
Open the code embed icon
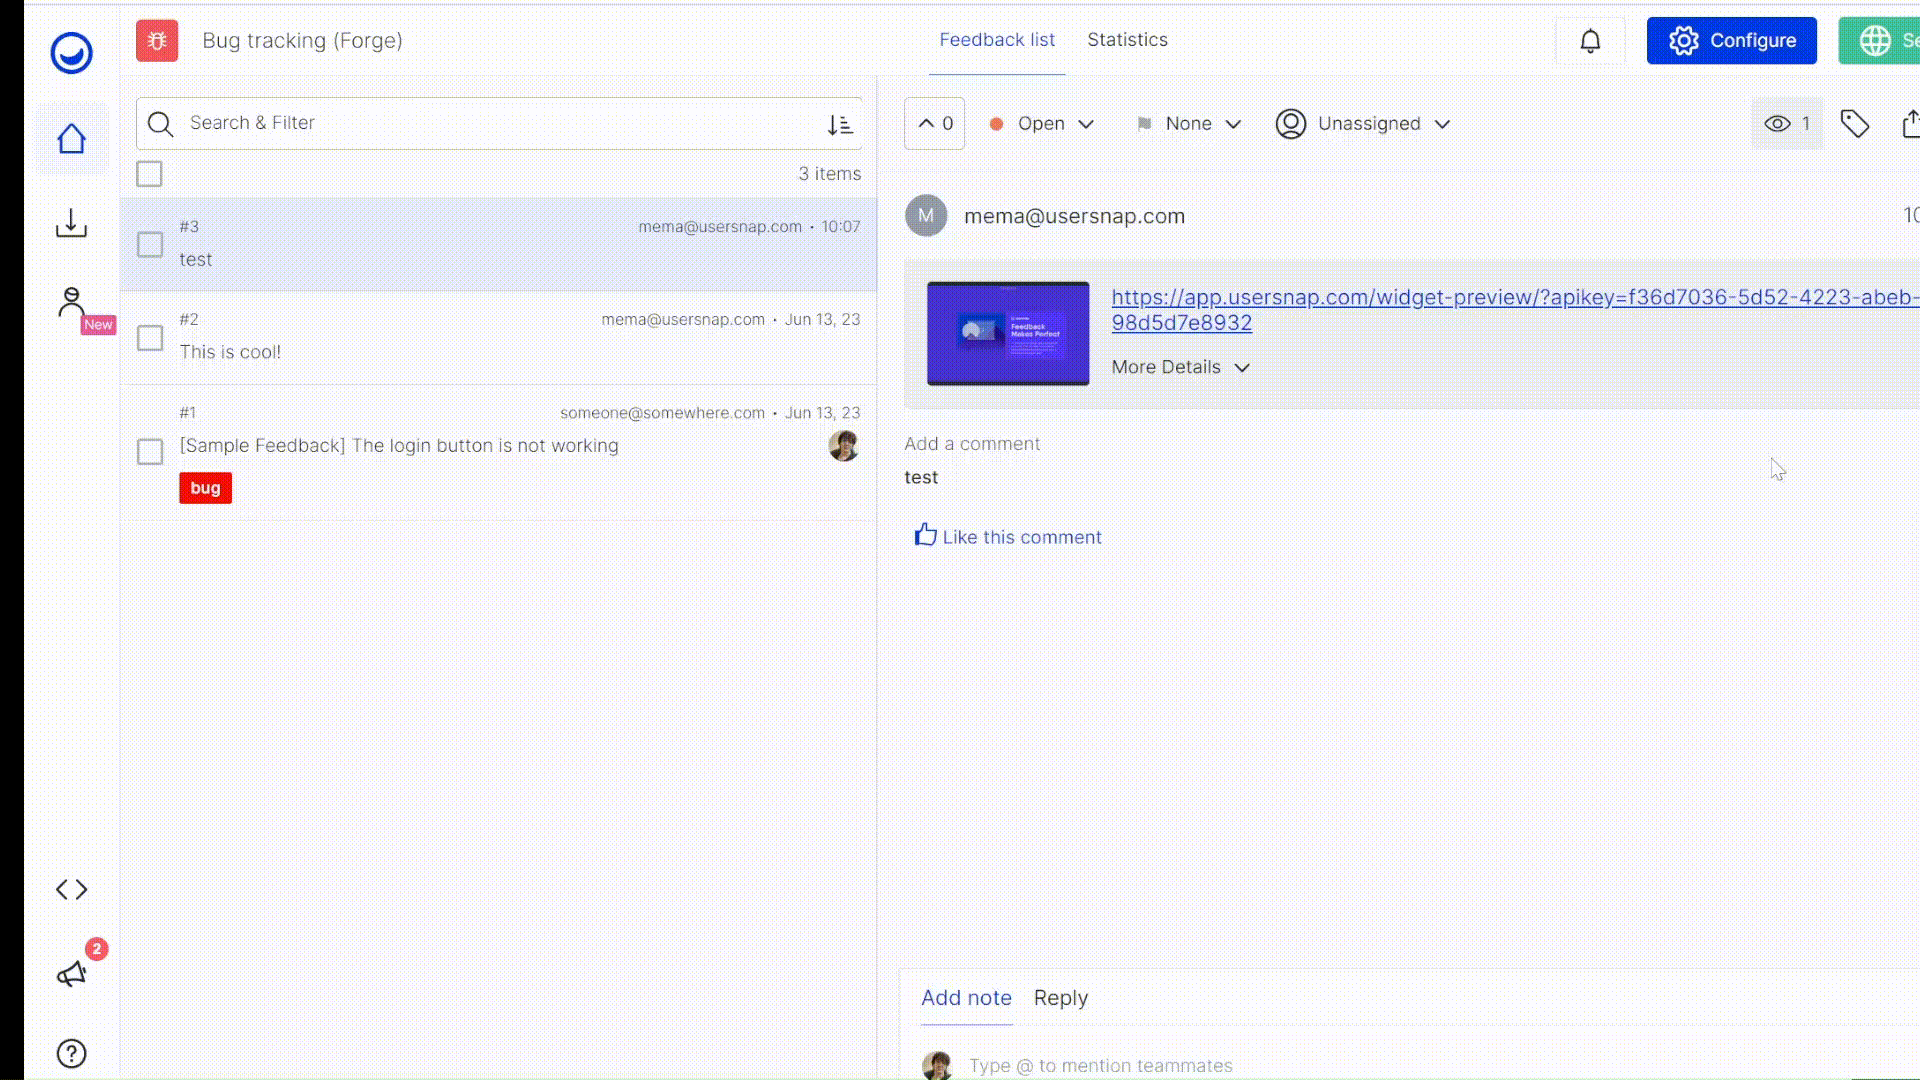point(71,889)
